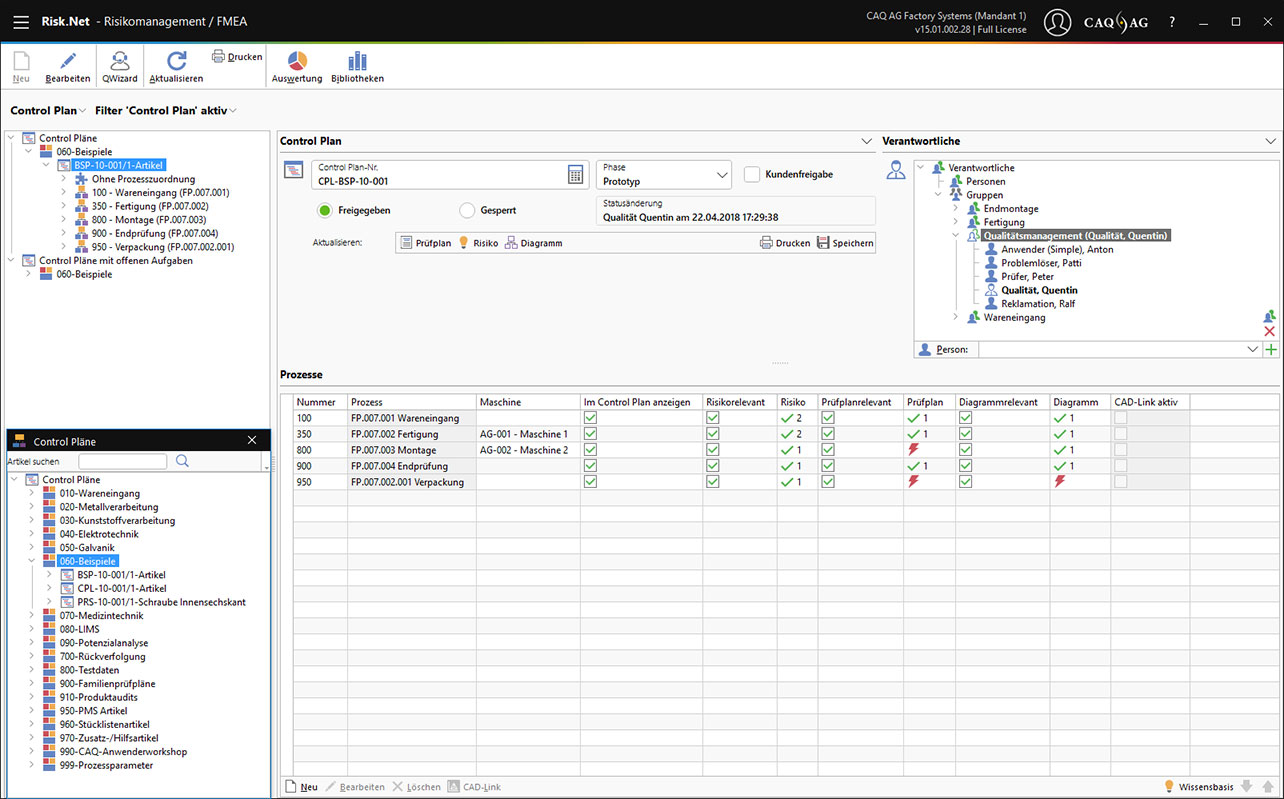The image size is (1284, 799).
Task: Open the hamburger menu at top left
Action: (x=20, y=21)
